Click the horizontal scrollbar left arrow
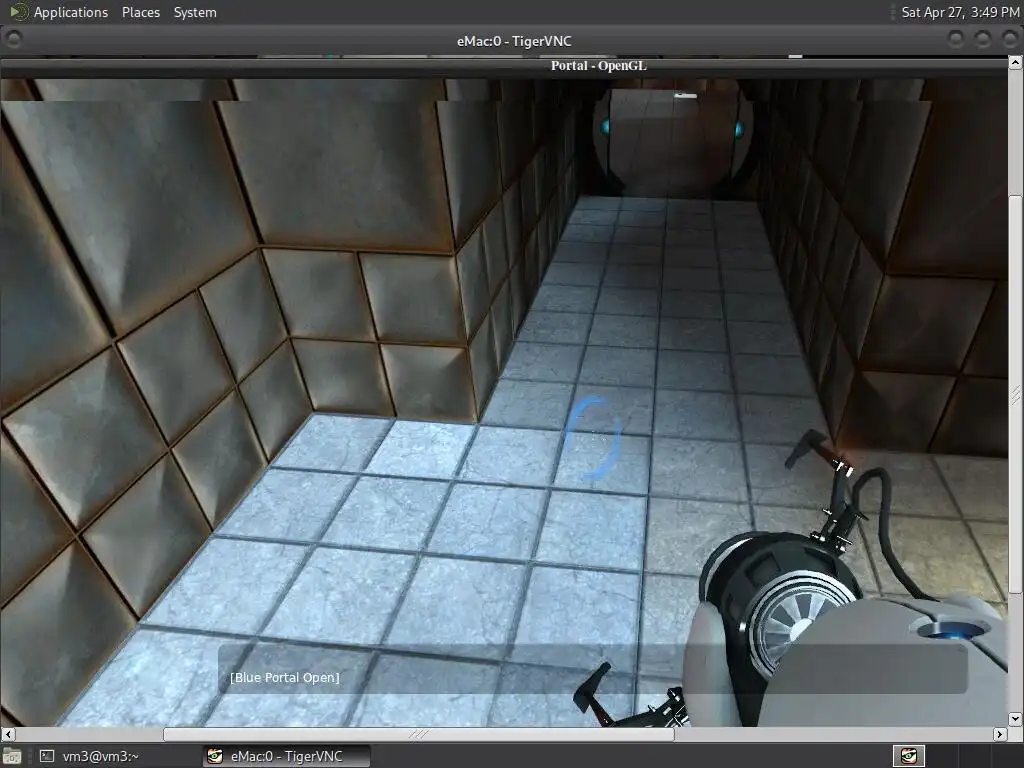Viewport: 1024px width, 768px height. (x=7, y=734)
